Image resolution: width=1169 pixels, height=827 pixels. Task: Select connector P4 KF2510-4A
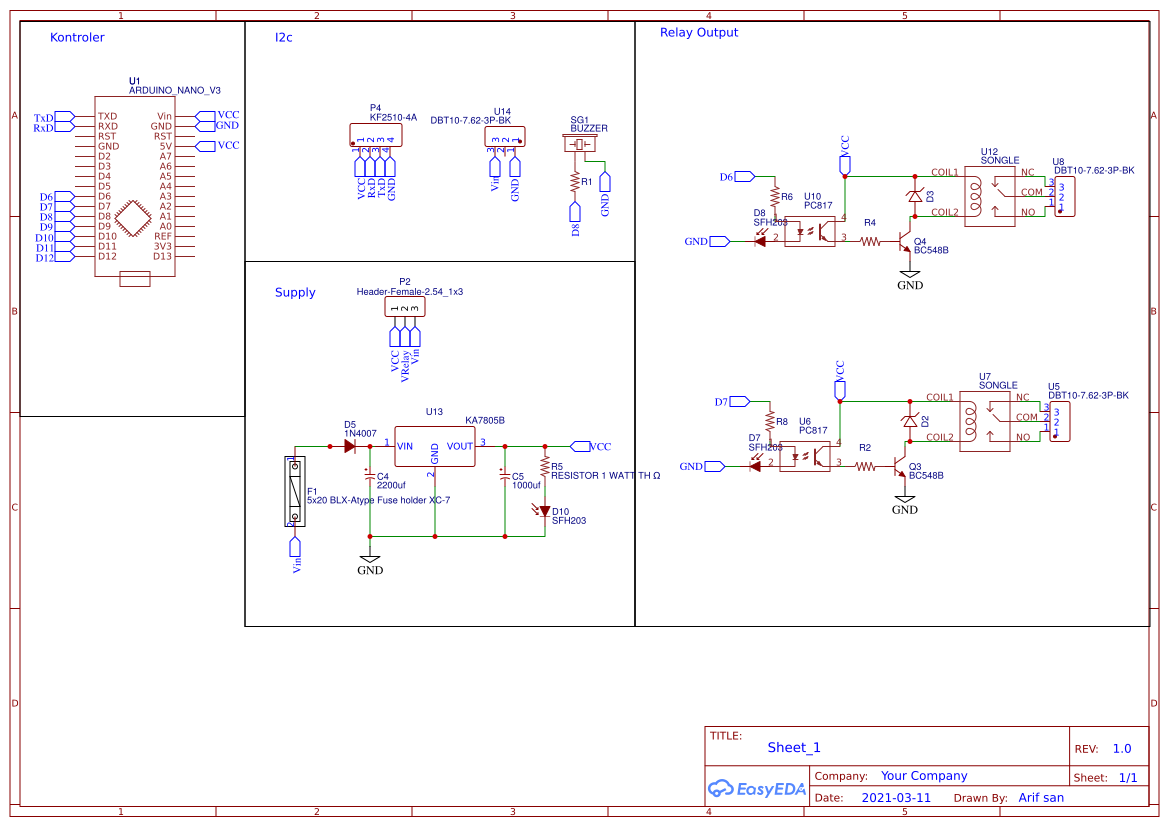(375, 134)
